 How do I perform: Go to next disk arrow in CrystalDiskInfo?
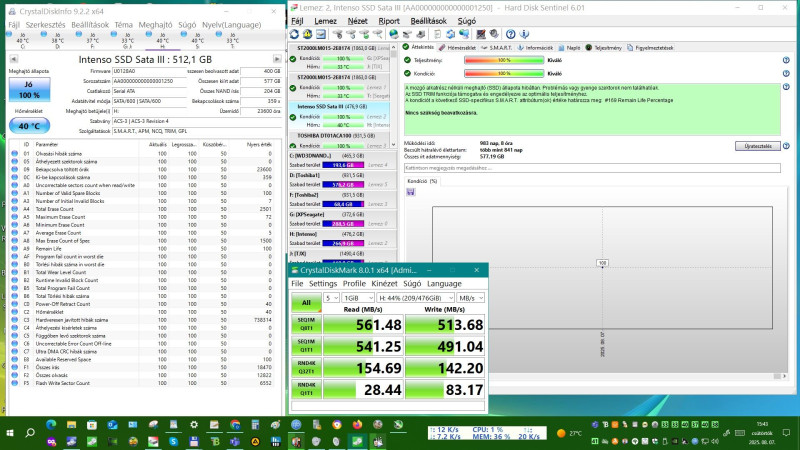click(277, 59)
